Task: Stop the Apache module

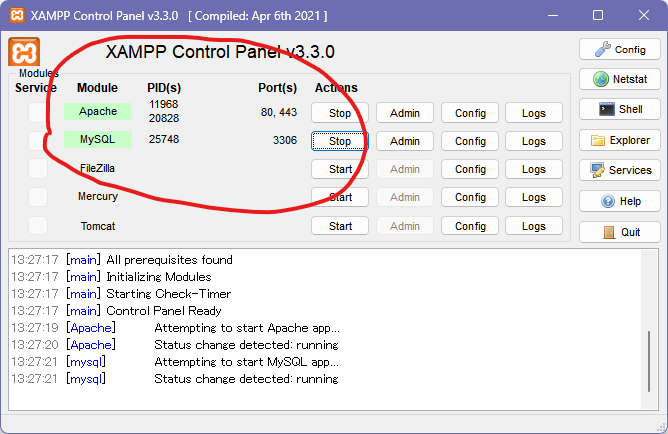Action: [x=340, y=113]
